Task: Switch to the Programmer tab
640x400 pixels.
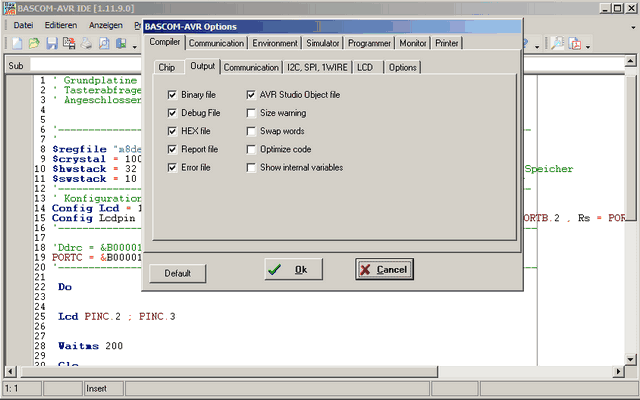Action: click(369, 43)
